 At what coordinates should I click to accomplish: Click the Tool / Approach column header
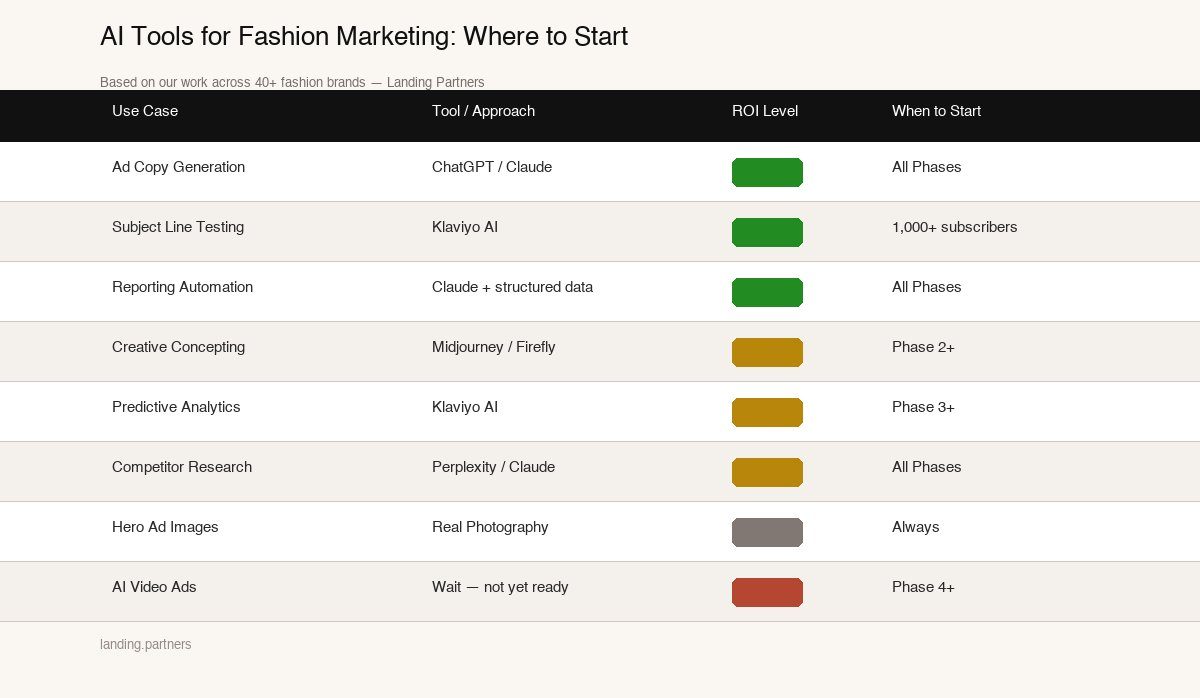[x=483, y=111]
